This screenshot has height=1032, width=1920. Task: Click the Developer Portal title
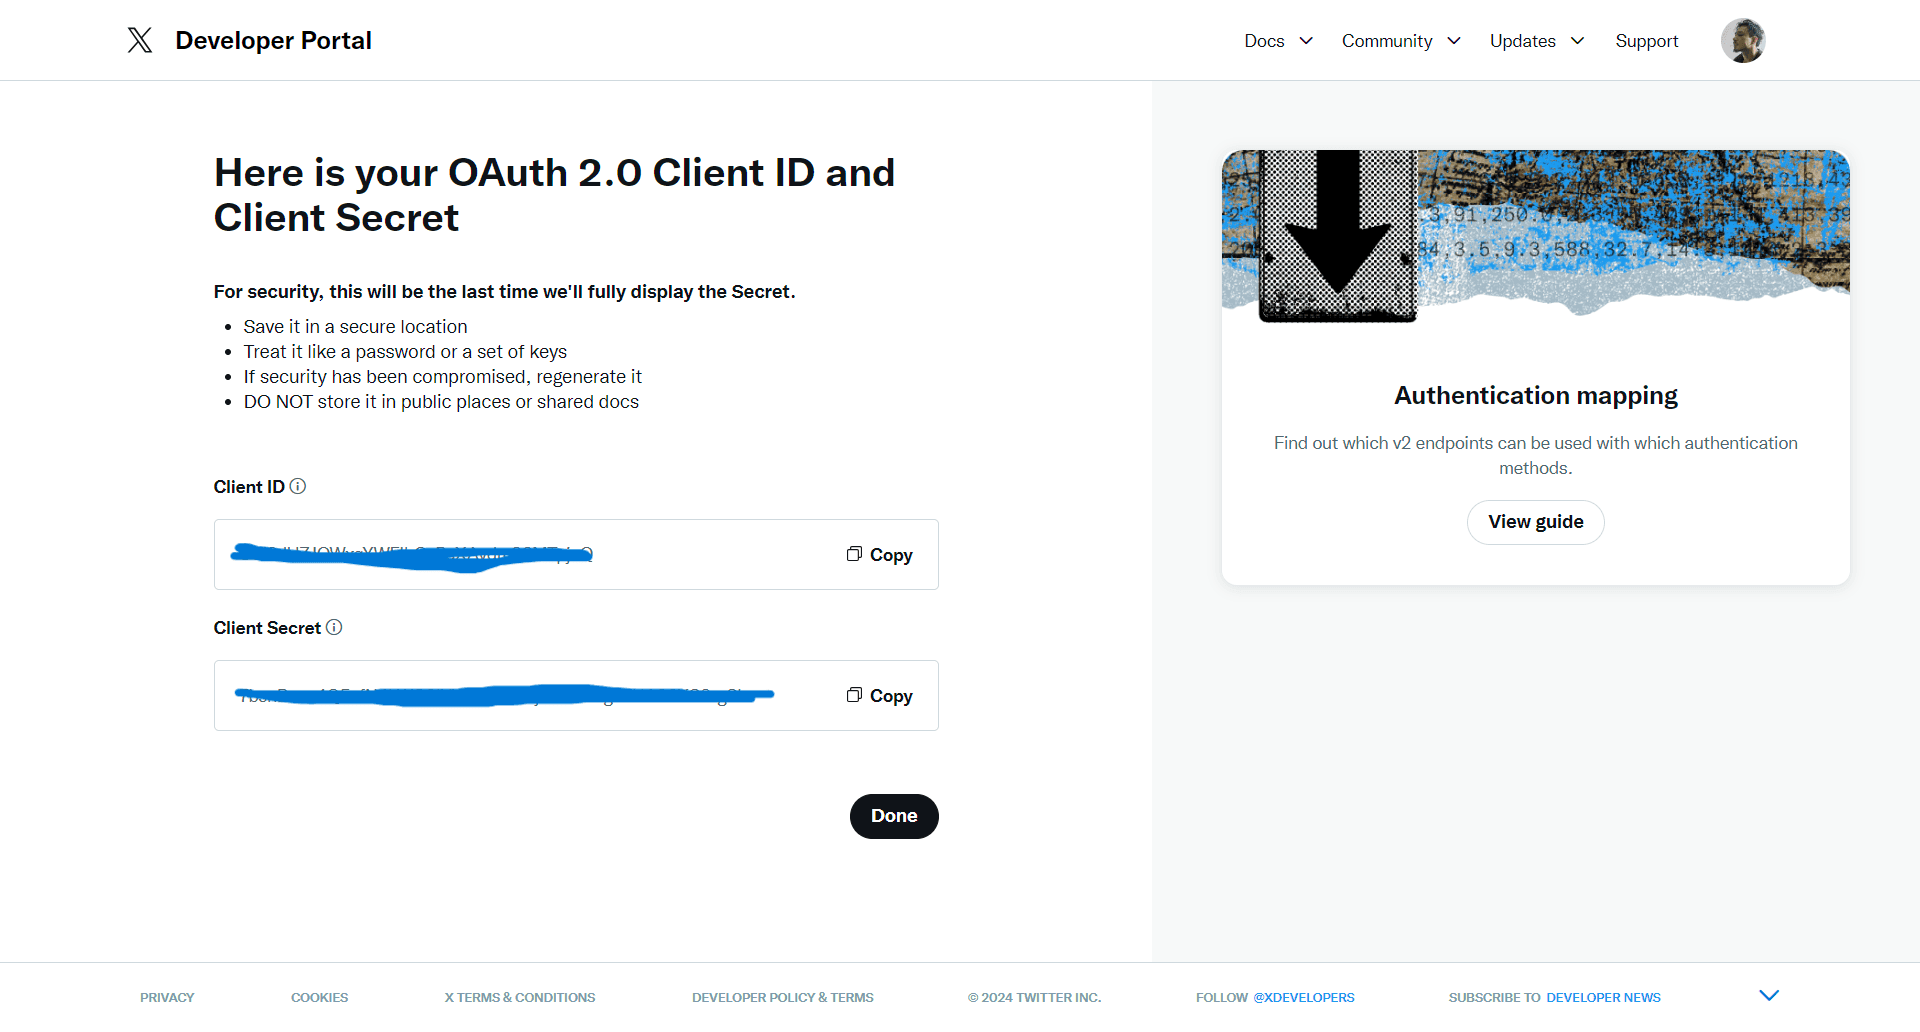(273, 41)
